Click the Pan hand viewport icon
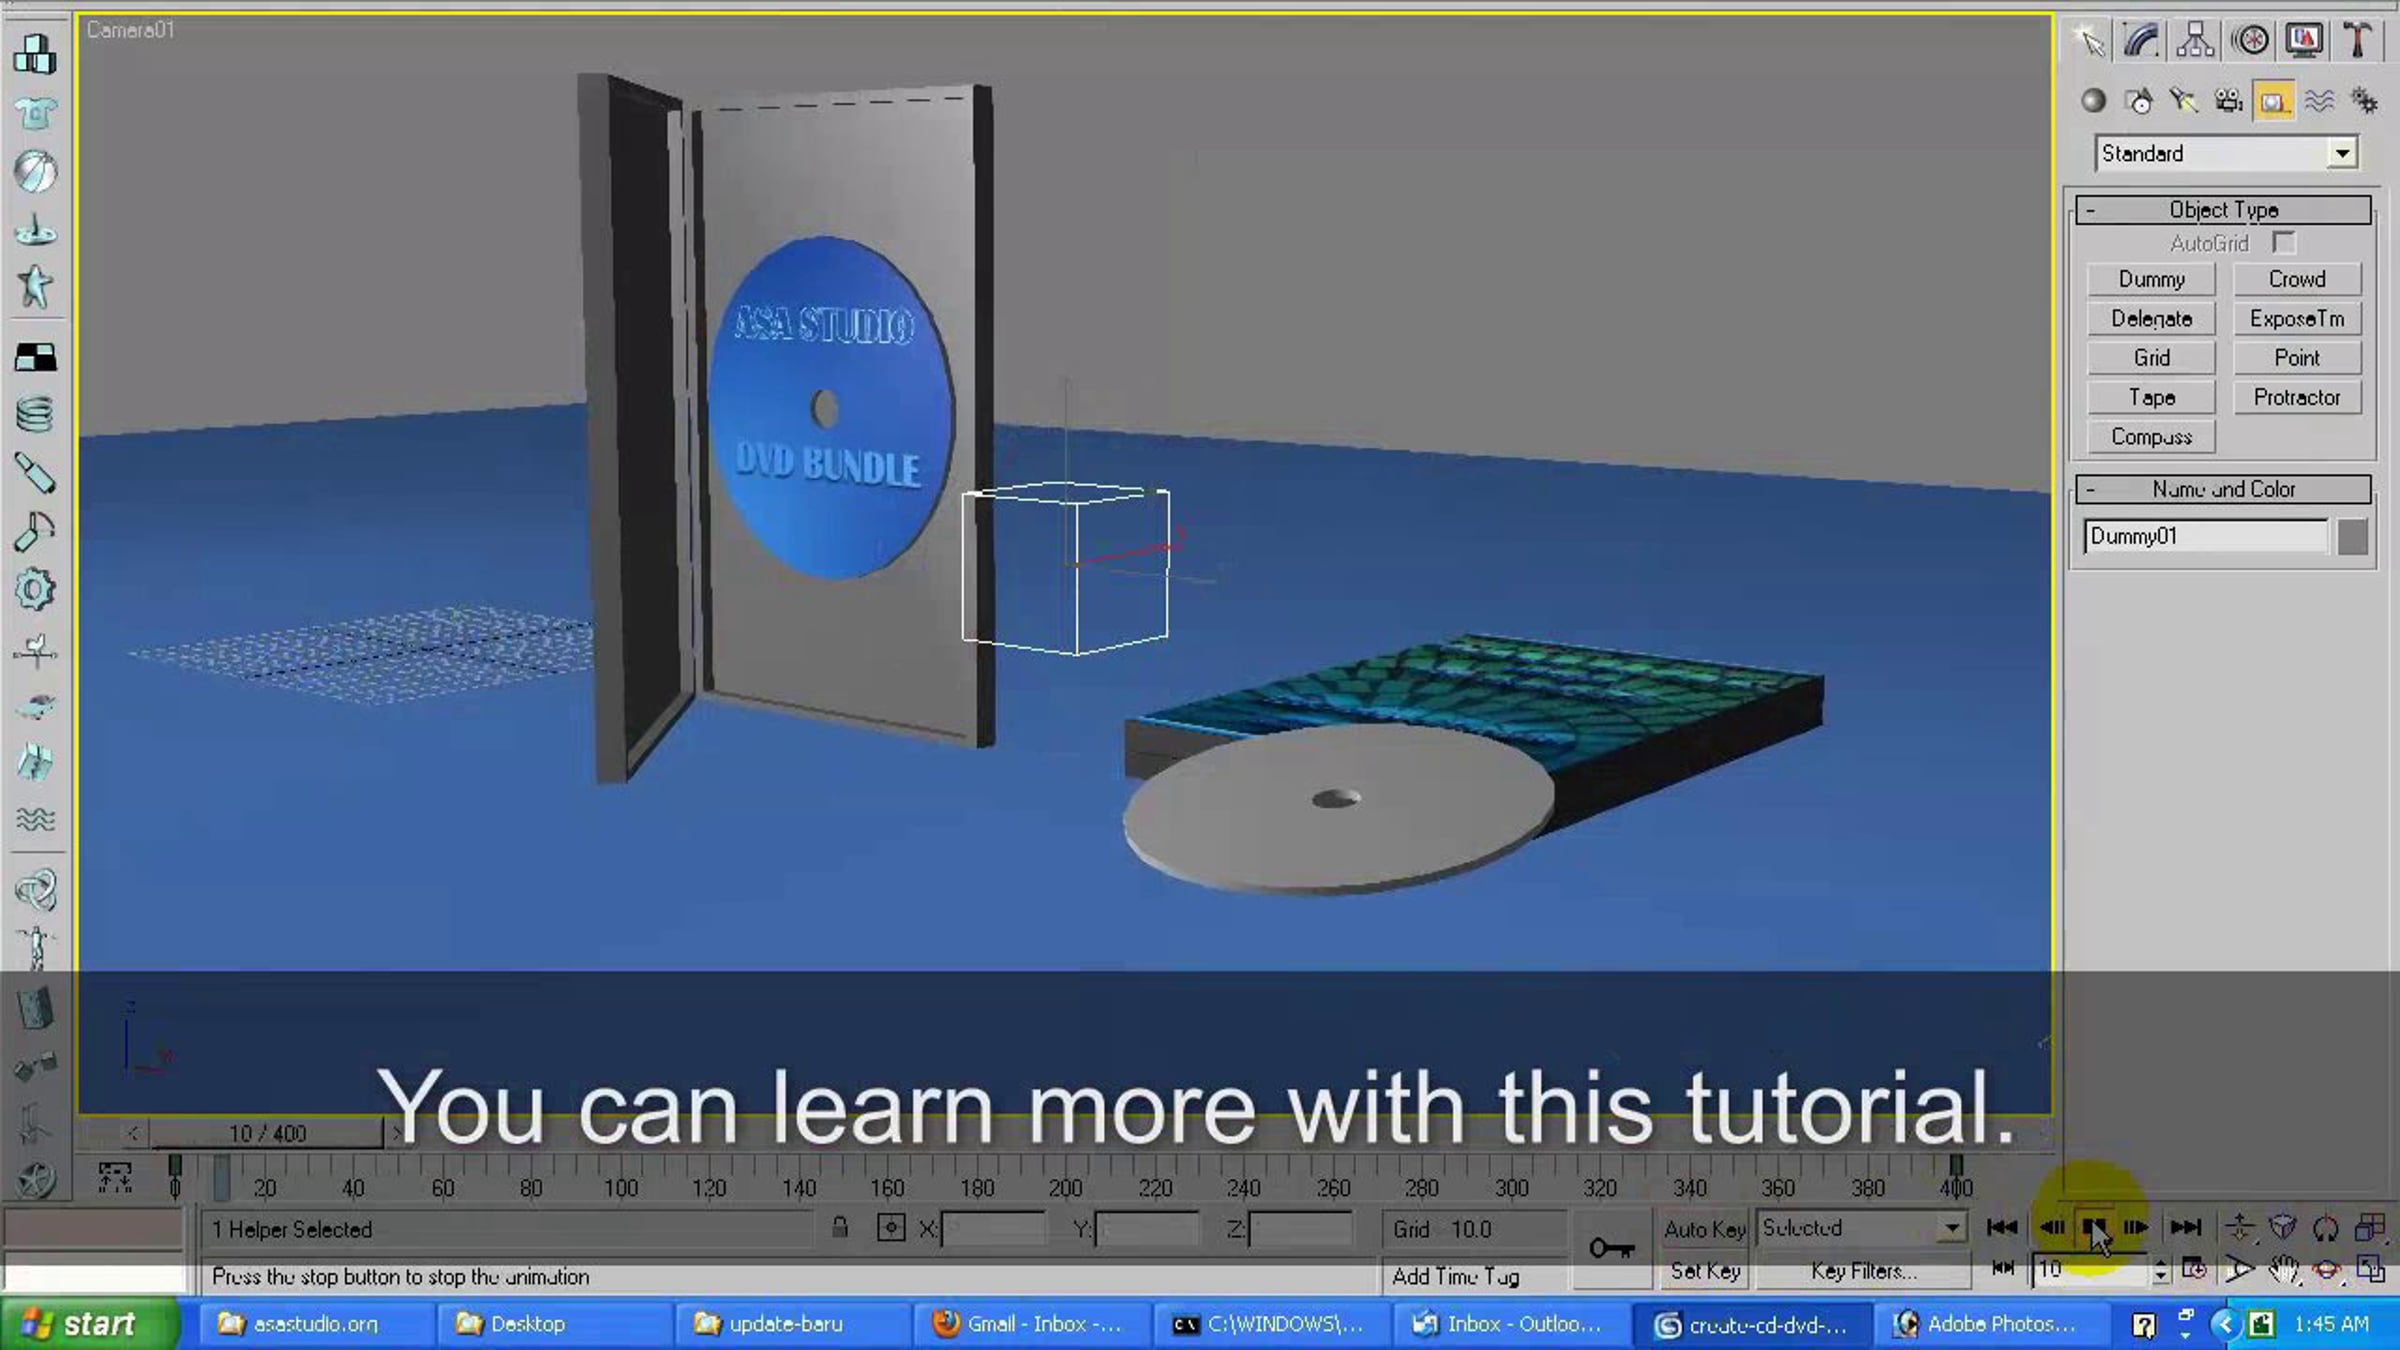 click(x=2283, y=1270)
